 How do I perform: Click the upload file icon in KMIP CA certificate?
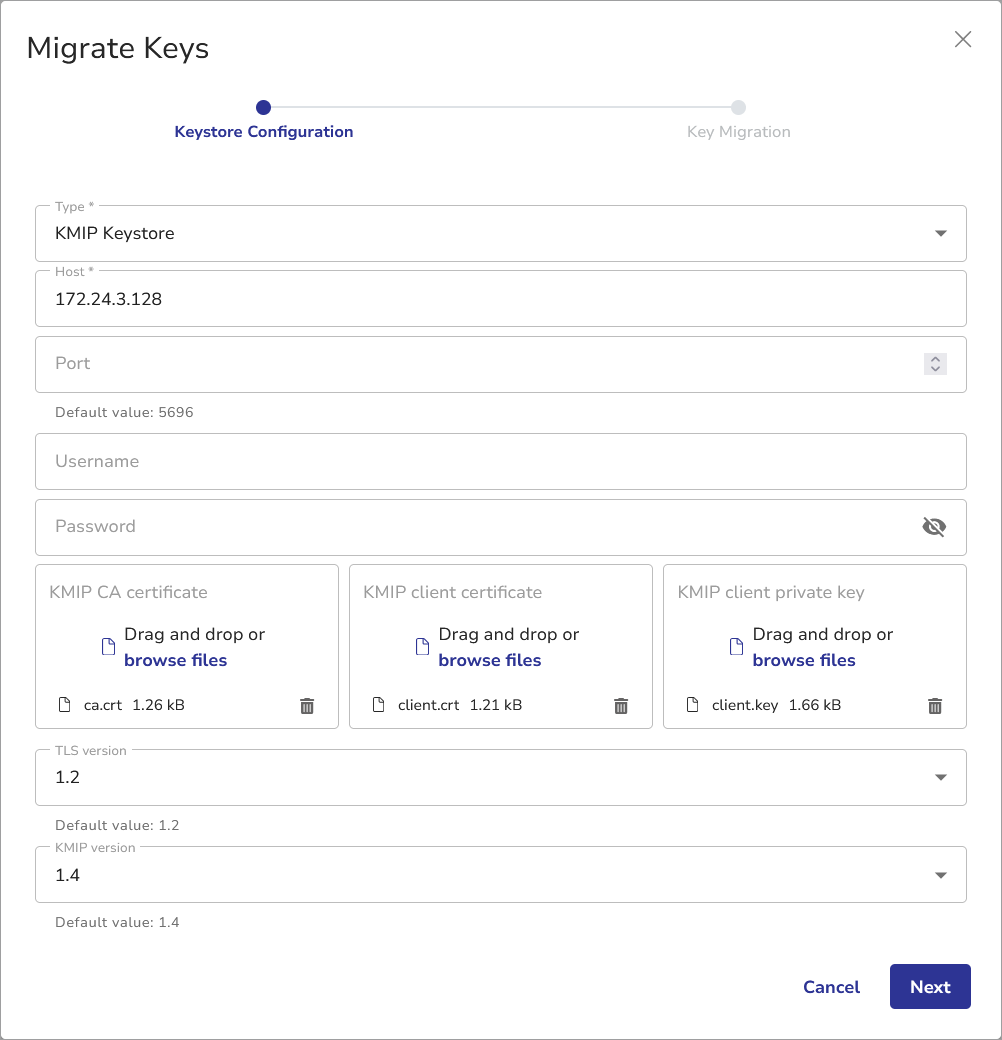[109, 647]
